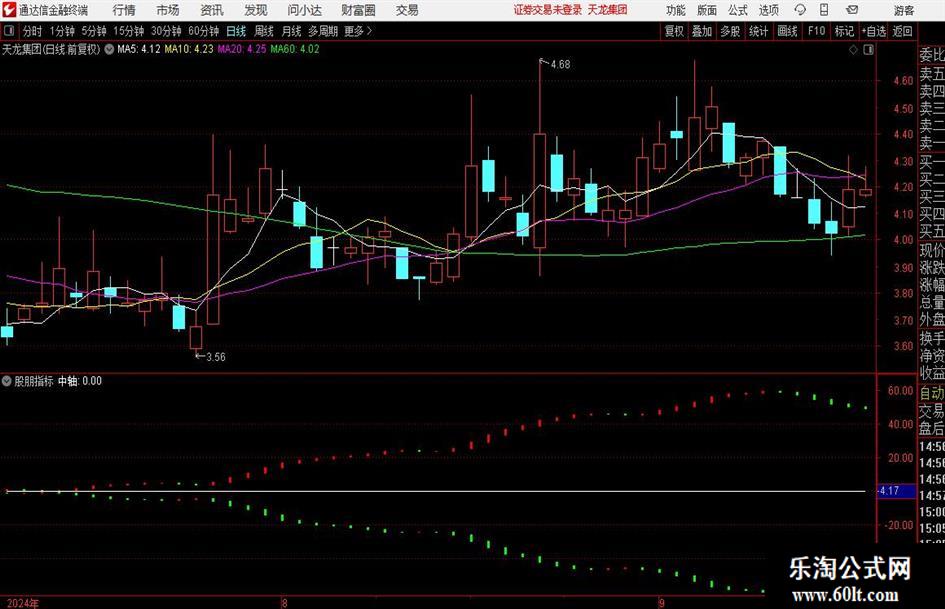Click the 复权 toolbar button

[674, 31]
